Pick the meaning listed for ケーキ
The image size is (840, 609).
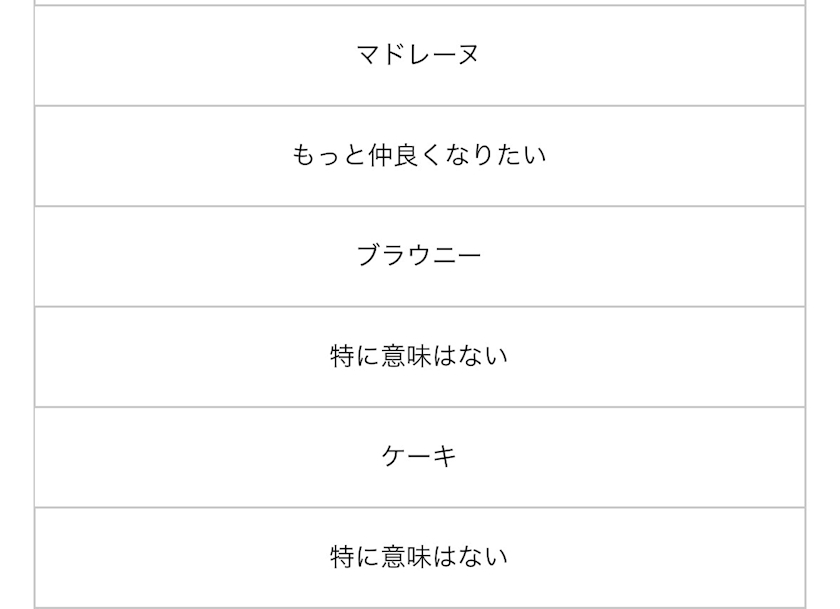click(419, 557)
